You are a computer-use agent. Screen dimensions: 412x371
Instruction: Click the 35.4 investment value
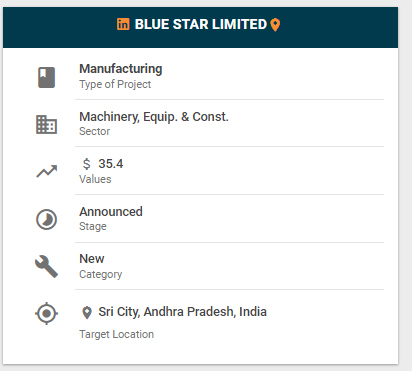click(111, 164)
